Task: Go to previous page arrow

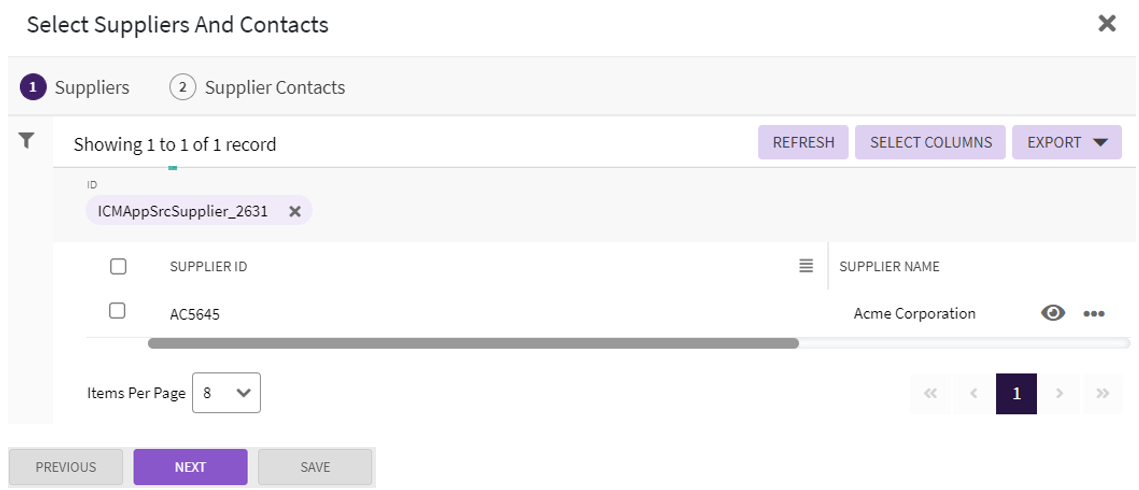Action: coord(974,394)
